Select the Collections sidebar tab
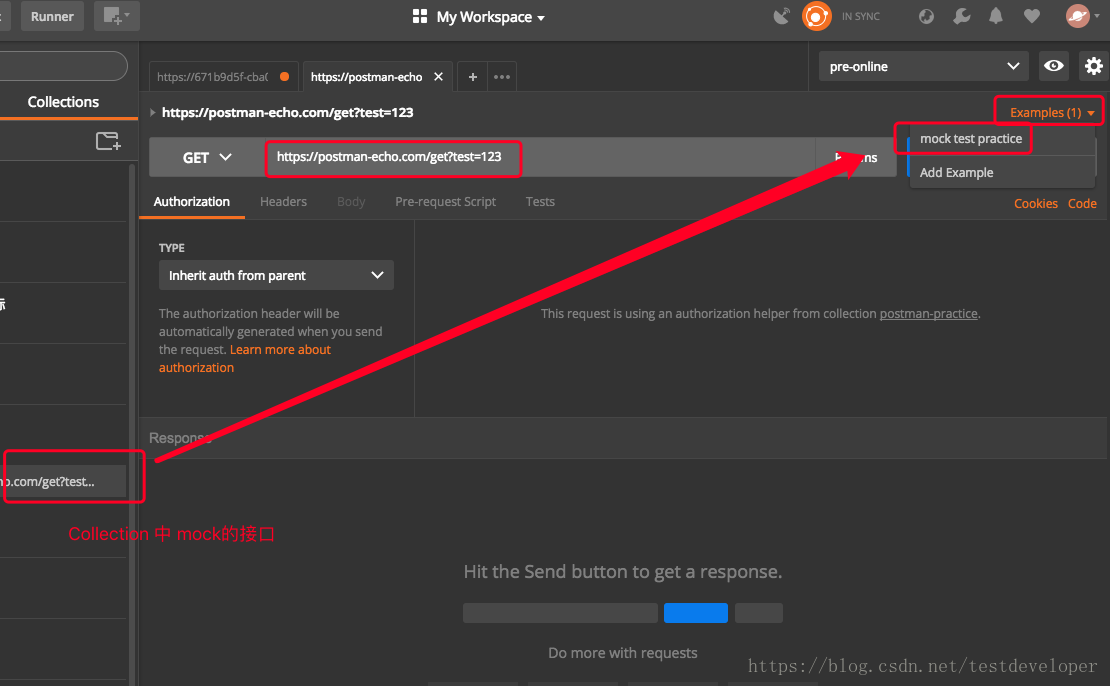 point(63,102)
